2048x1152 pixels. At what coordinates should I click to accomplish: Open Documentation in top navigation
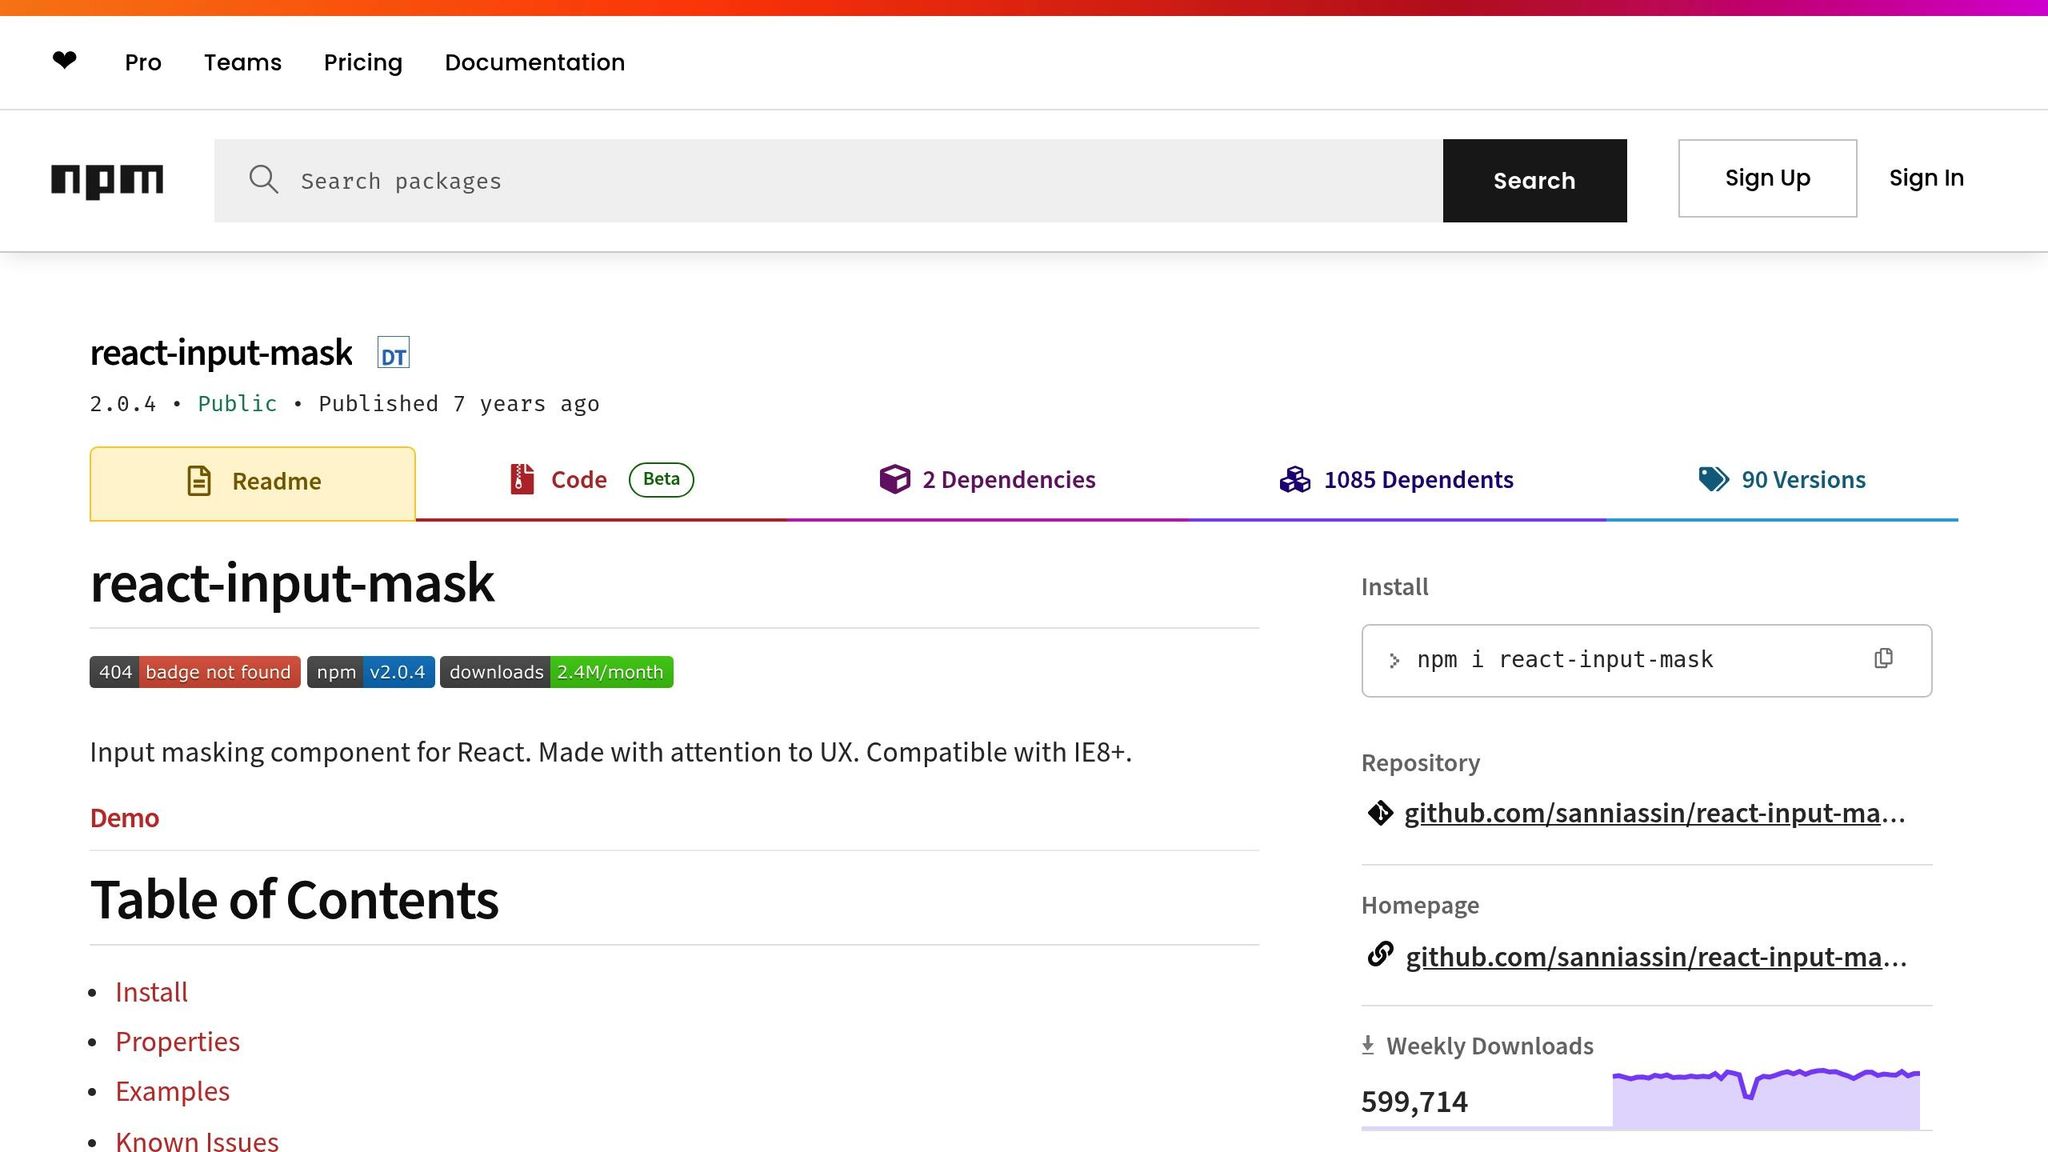pos(535,62)
